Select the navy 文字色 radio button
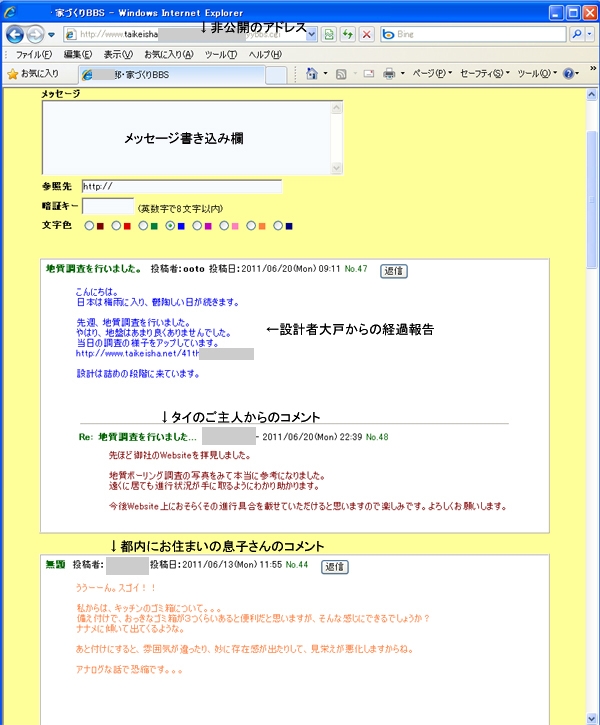 [278, 226]
